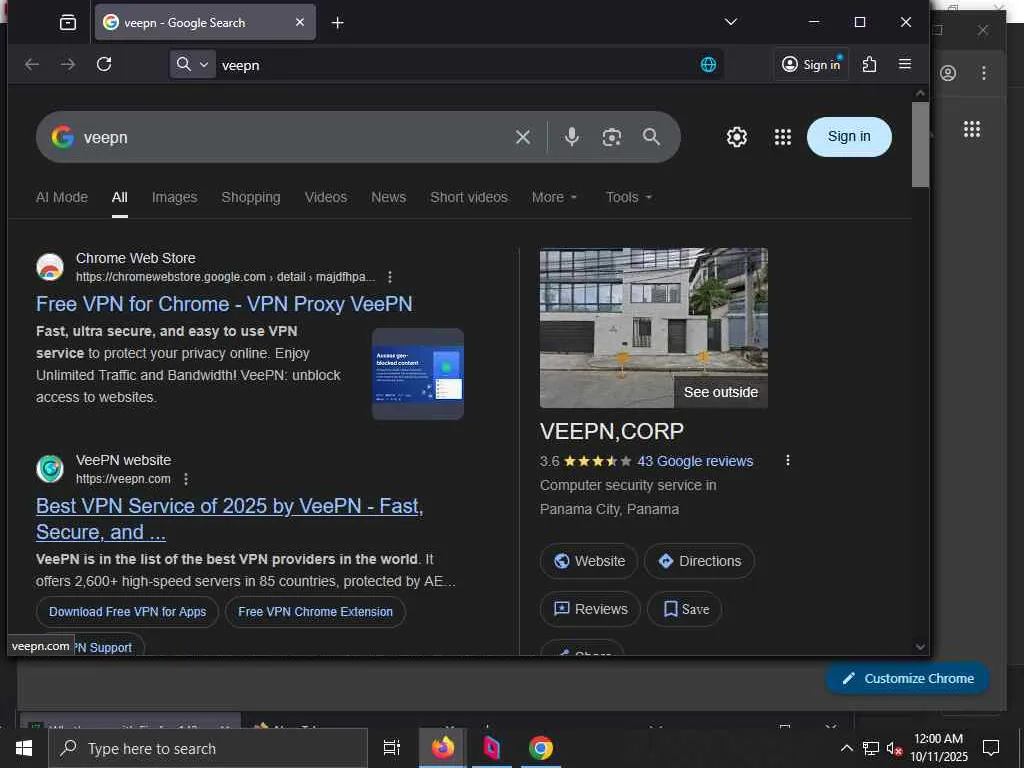Viewport: 1024px width, 768px height.
Task: Click the Firefox taskbar icon
Action: pos(443,748)
